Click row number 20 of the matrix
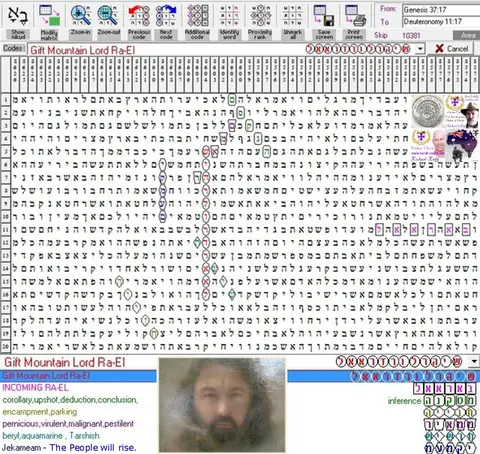 (x=6, y=346)
